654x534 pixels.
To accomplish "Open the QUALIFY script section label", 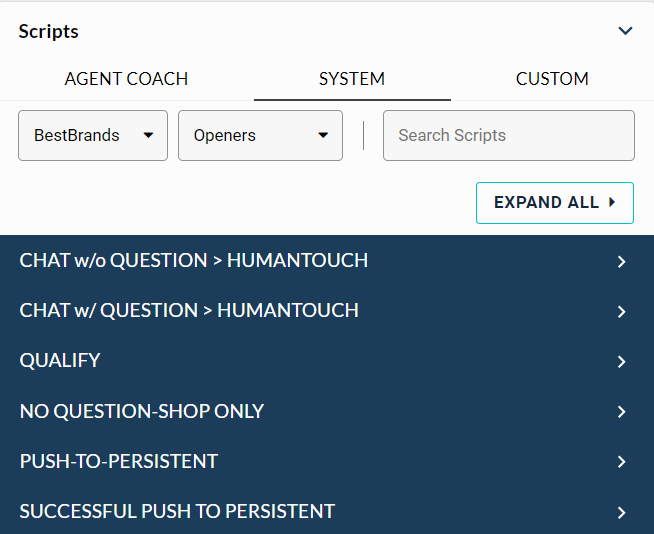I will click(x=60, y=361).
